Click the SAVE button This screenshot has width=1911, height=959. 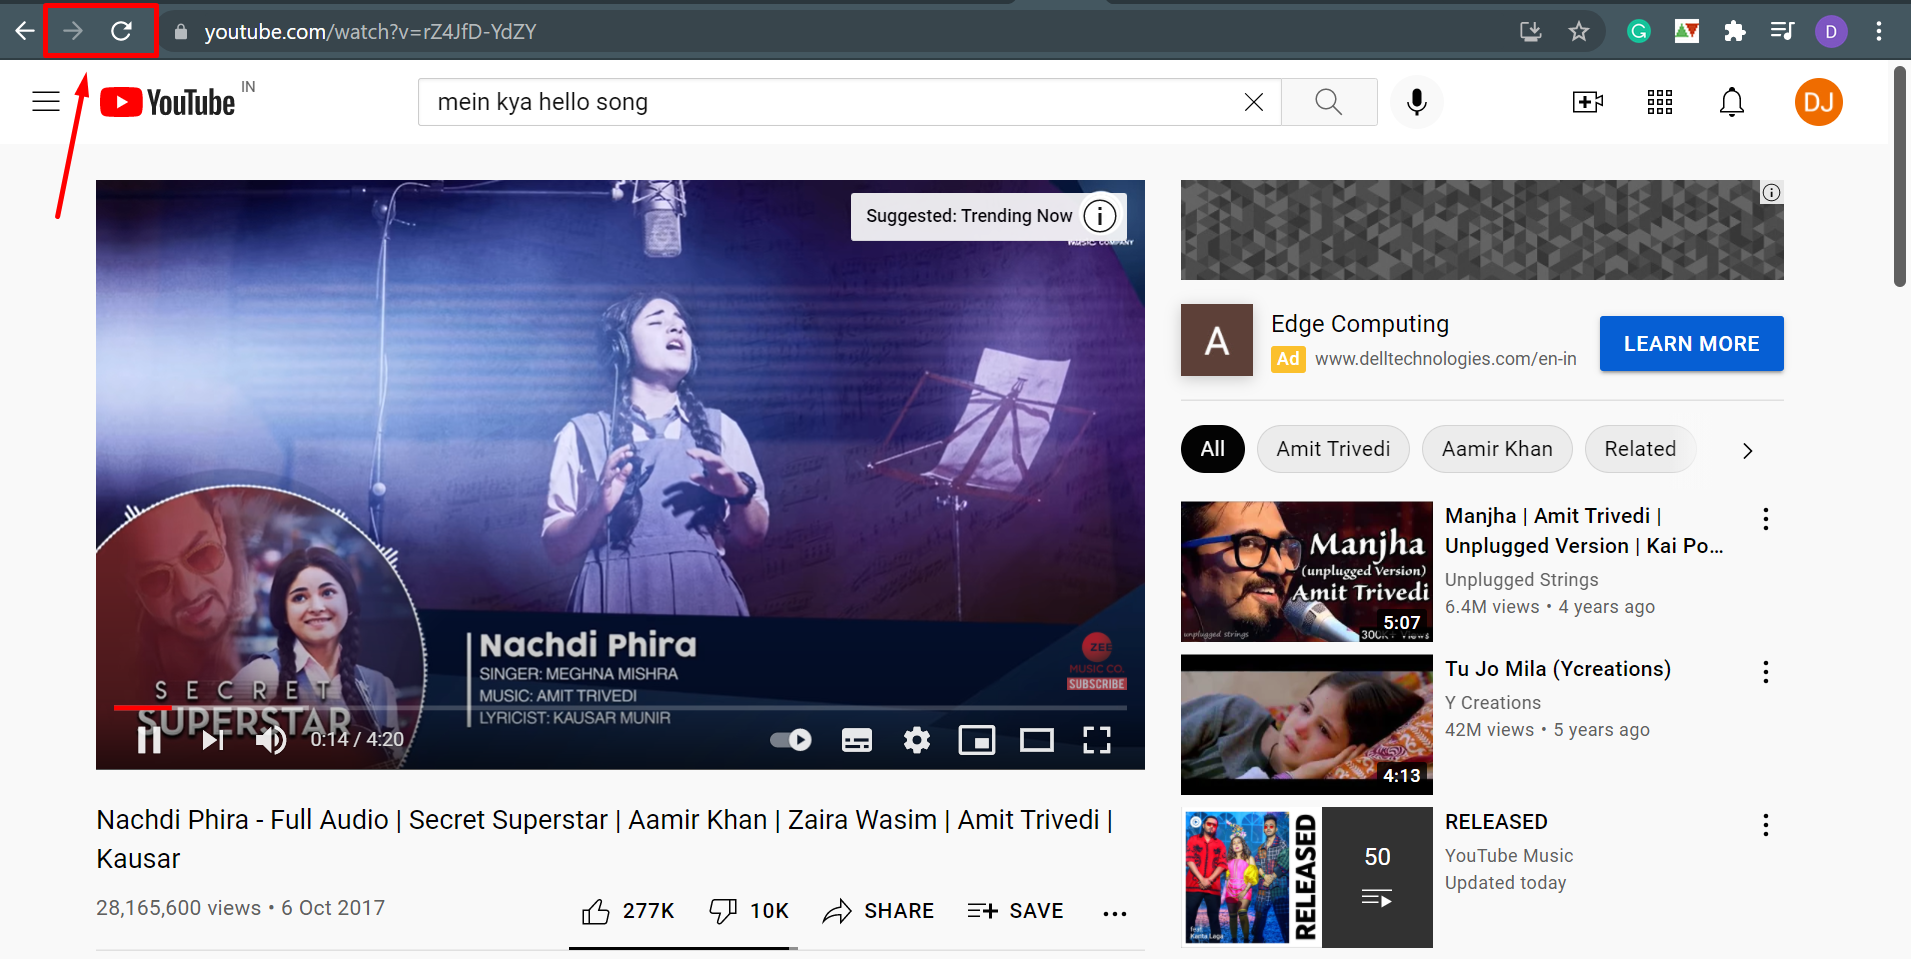(1015, 911)
